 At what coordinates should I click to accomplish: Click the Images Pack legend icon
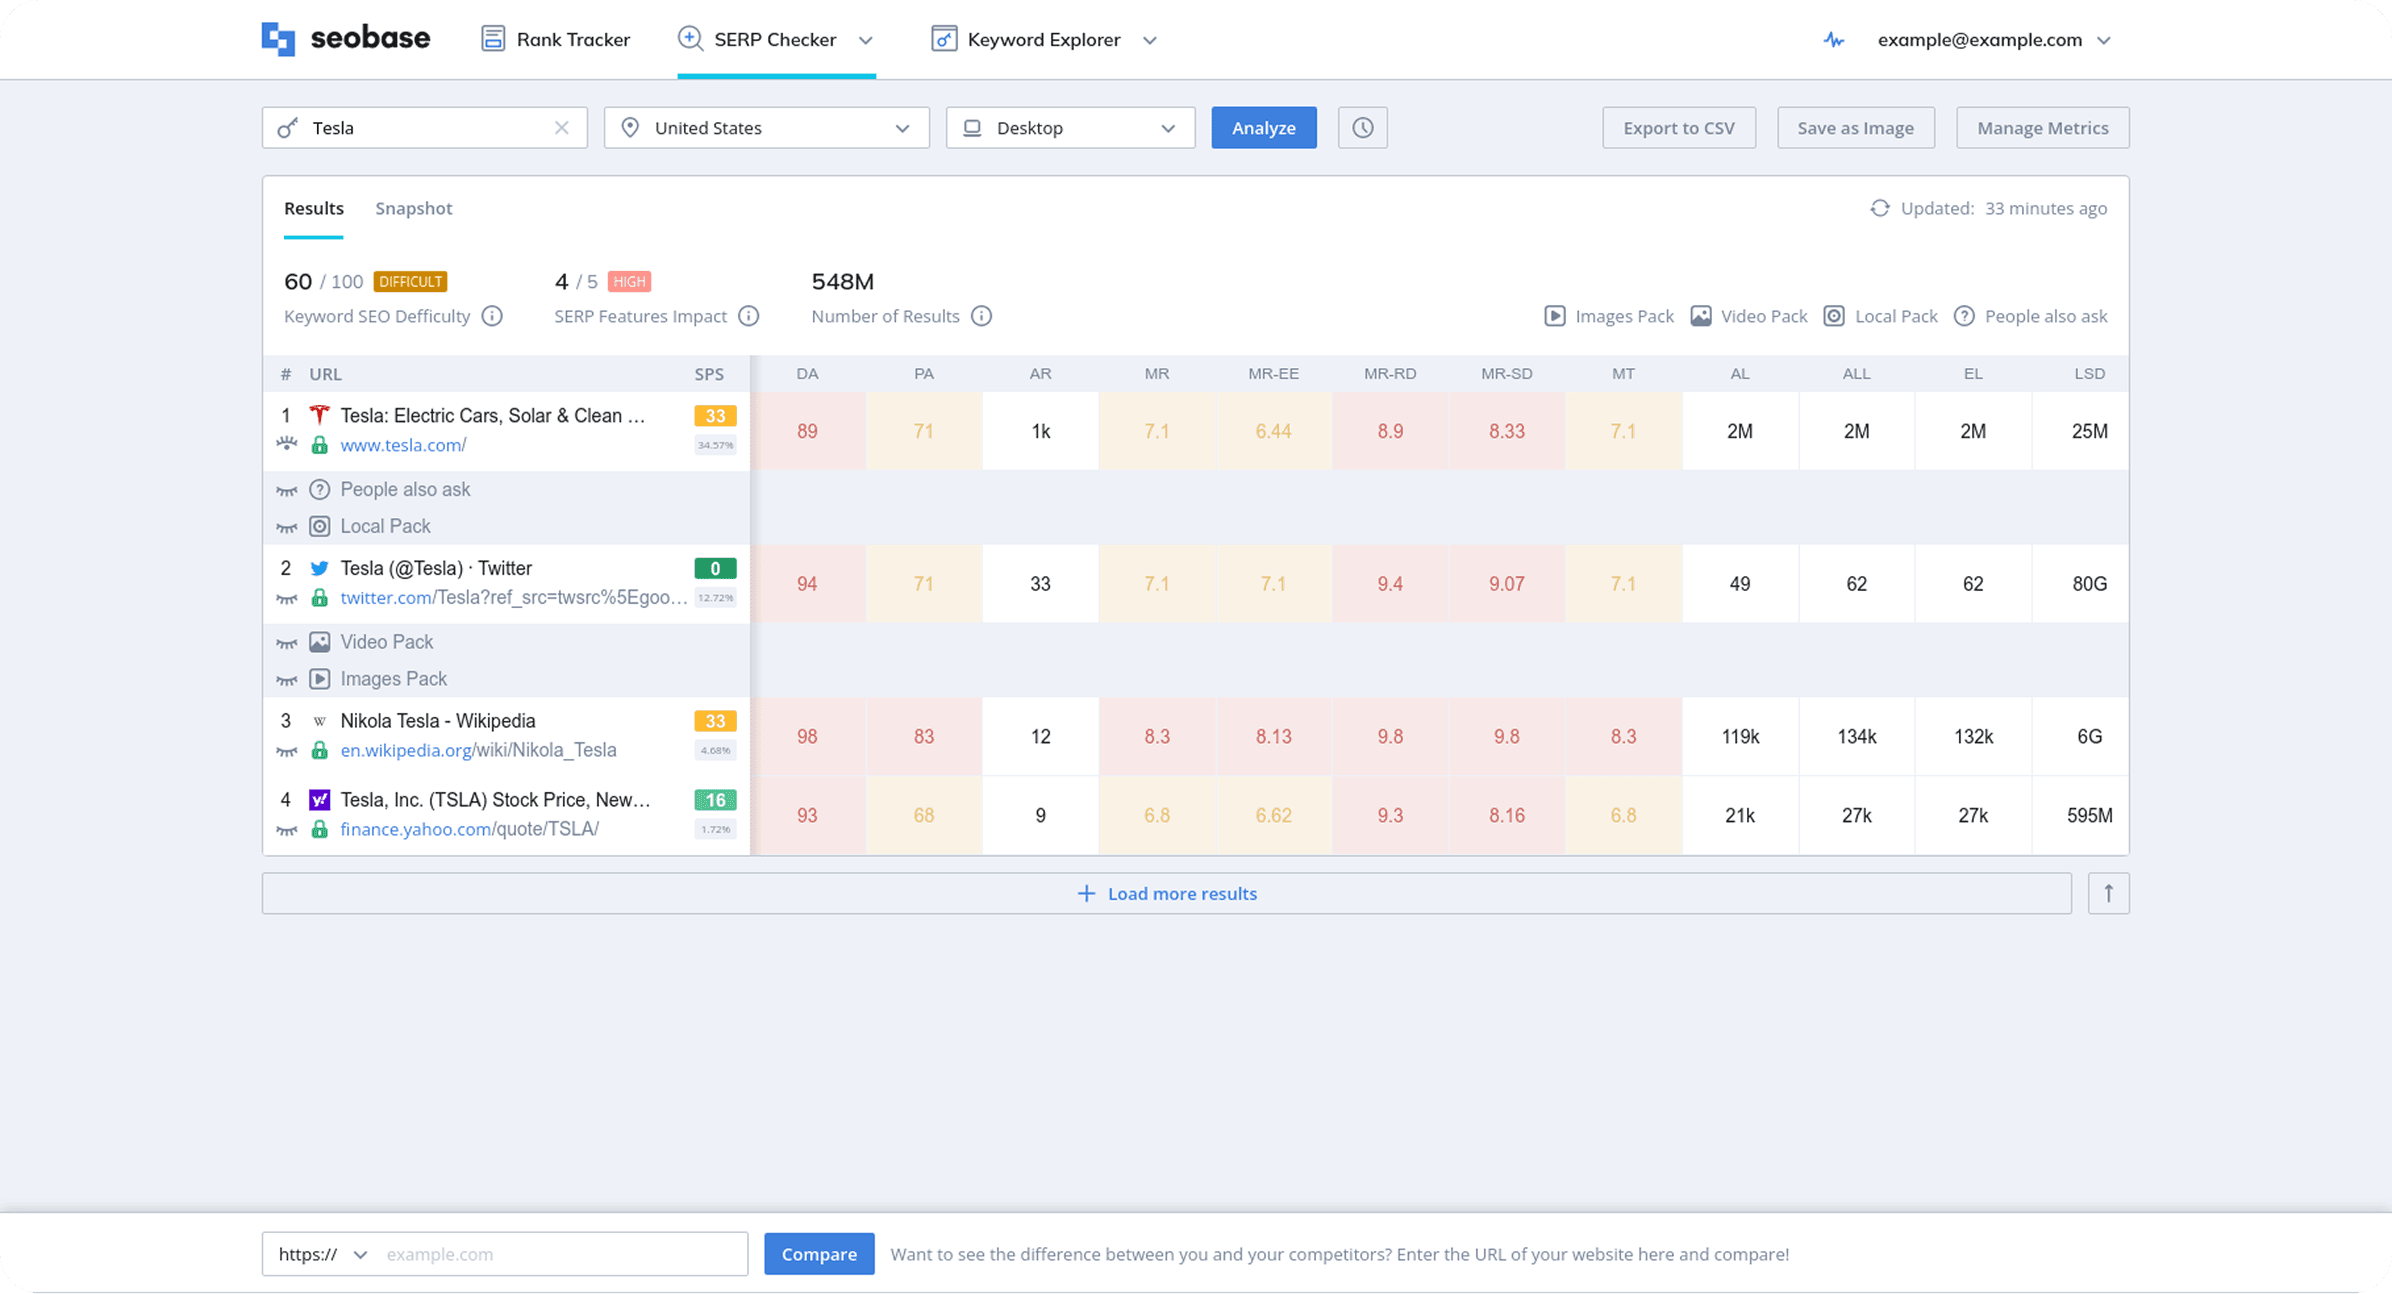coord(1555,316)
